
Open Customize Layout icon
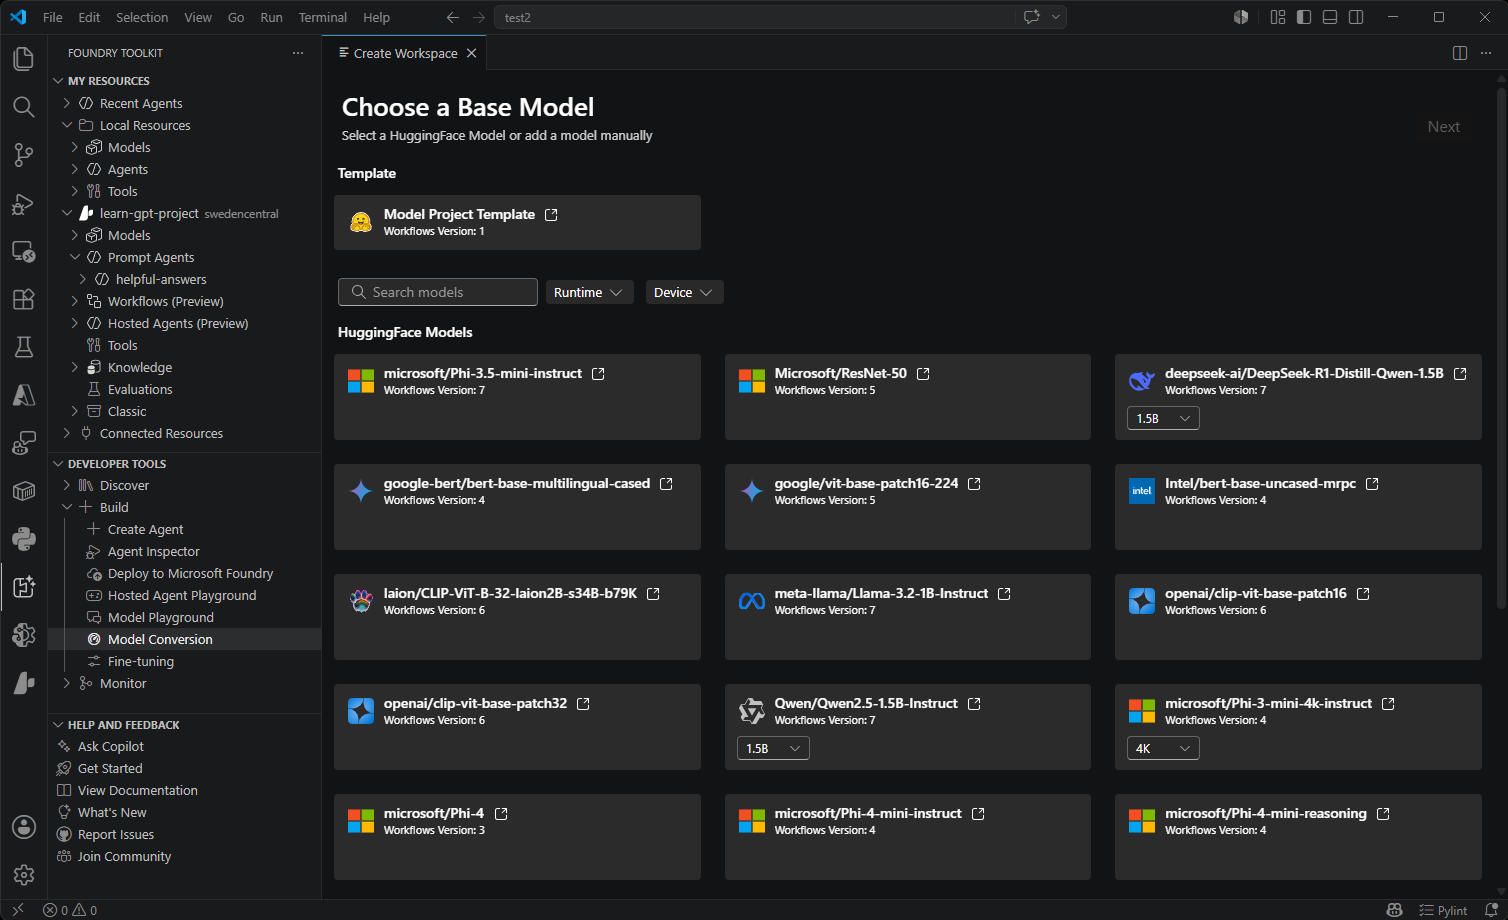coord(1278,17)
